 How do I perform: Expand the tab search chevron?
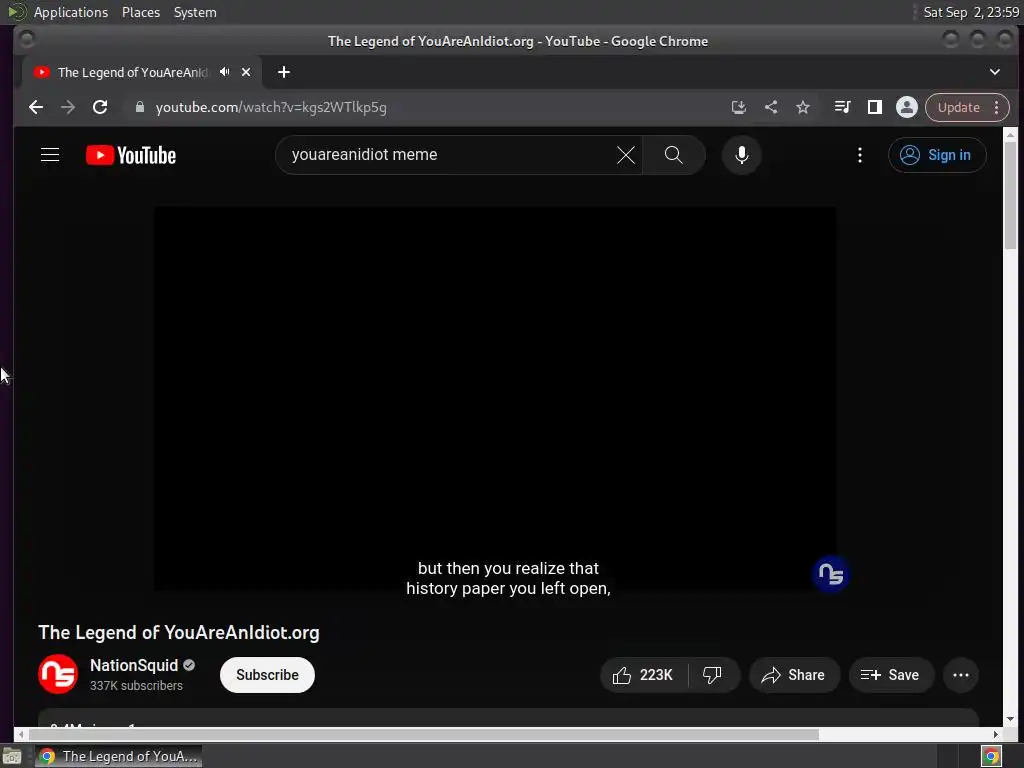(995, 72)
